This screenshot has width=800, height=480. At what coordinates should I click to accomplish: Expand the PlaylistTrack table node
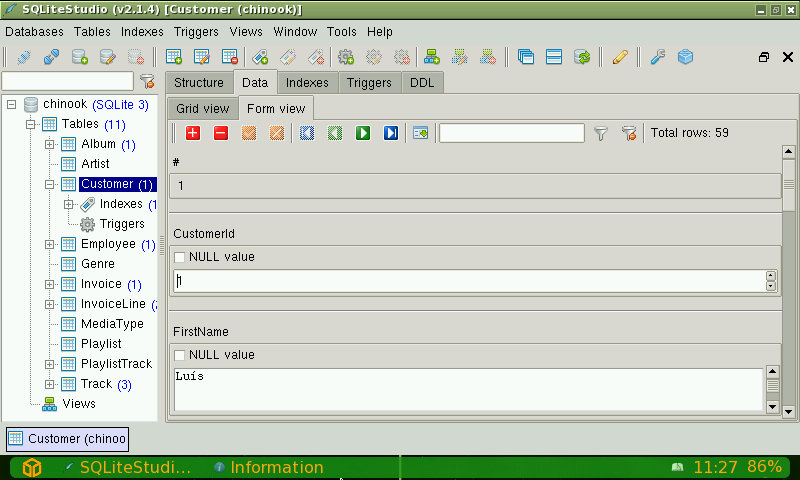[49, 364]
